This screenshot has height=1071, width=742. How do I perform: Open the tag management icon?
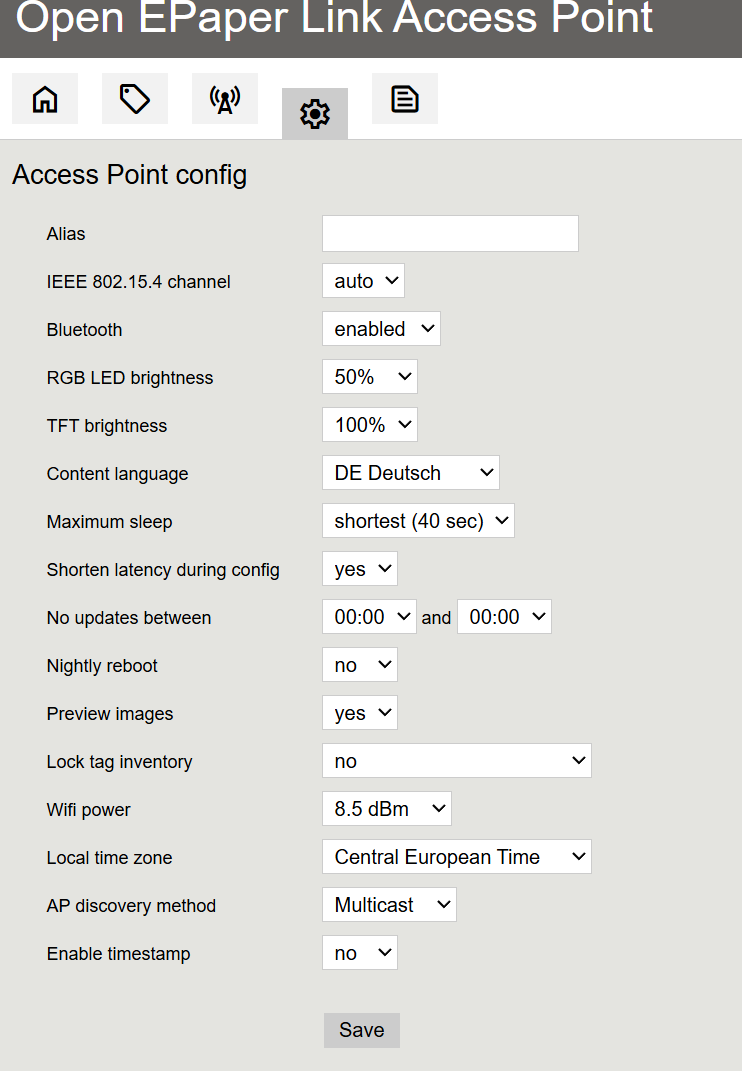[134, 98]
